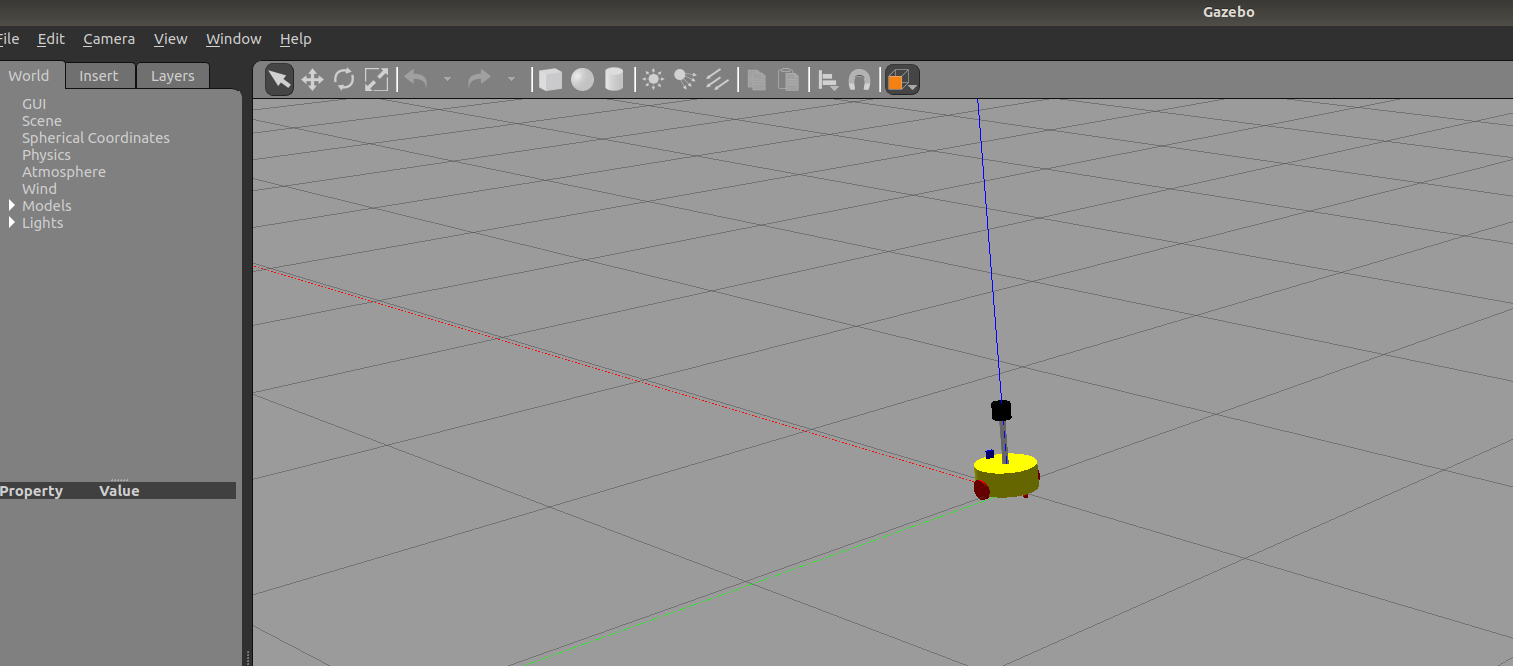Select Atmosphere in the world tree
The image size is (1513, 666).
pos(64,172)
